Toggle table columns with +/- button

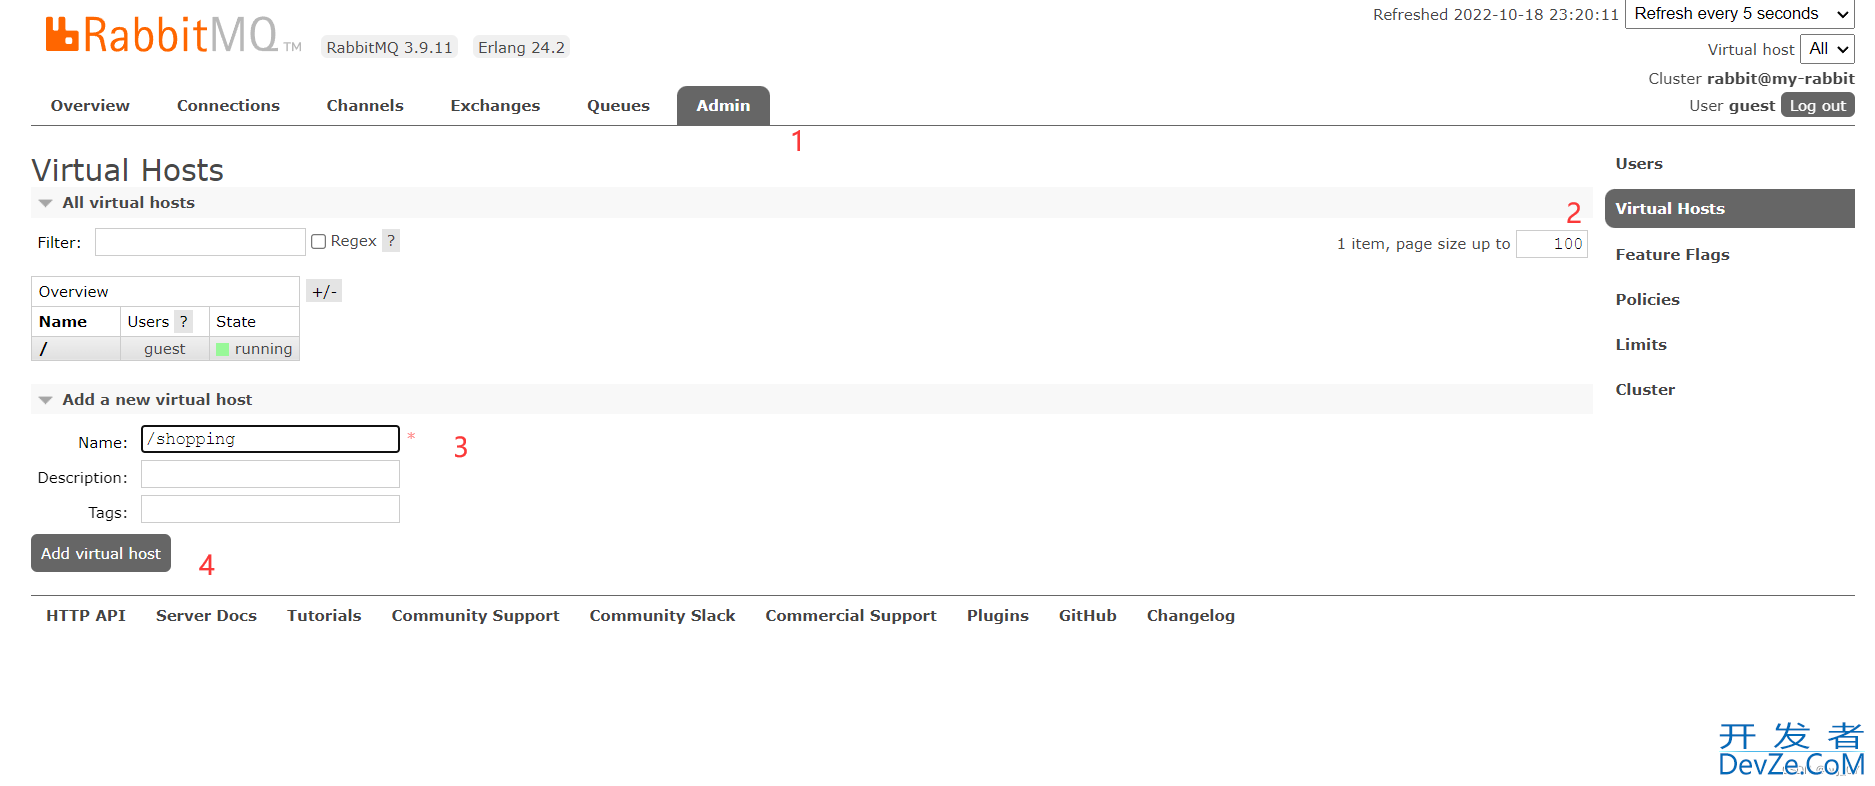click(x=324, y=291)
